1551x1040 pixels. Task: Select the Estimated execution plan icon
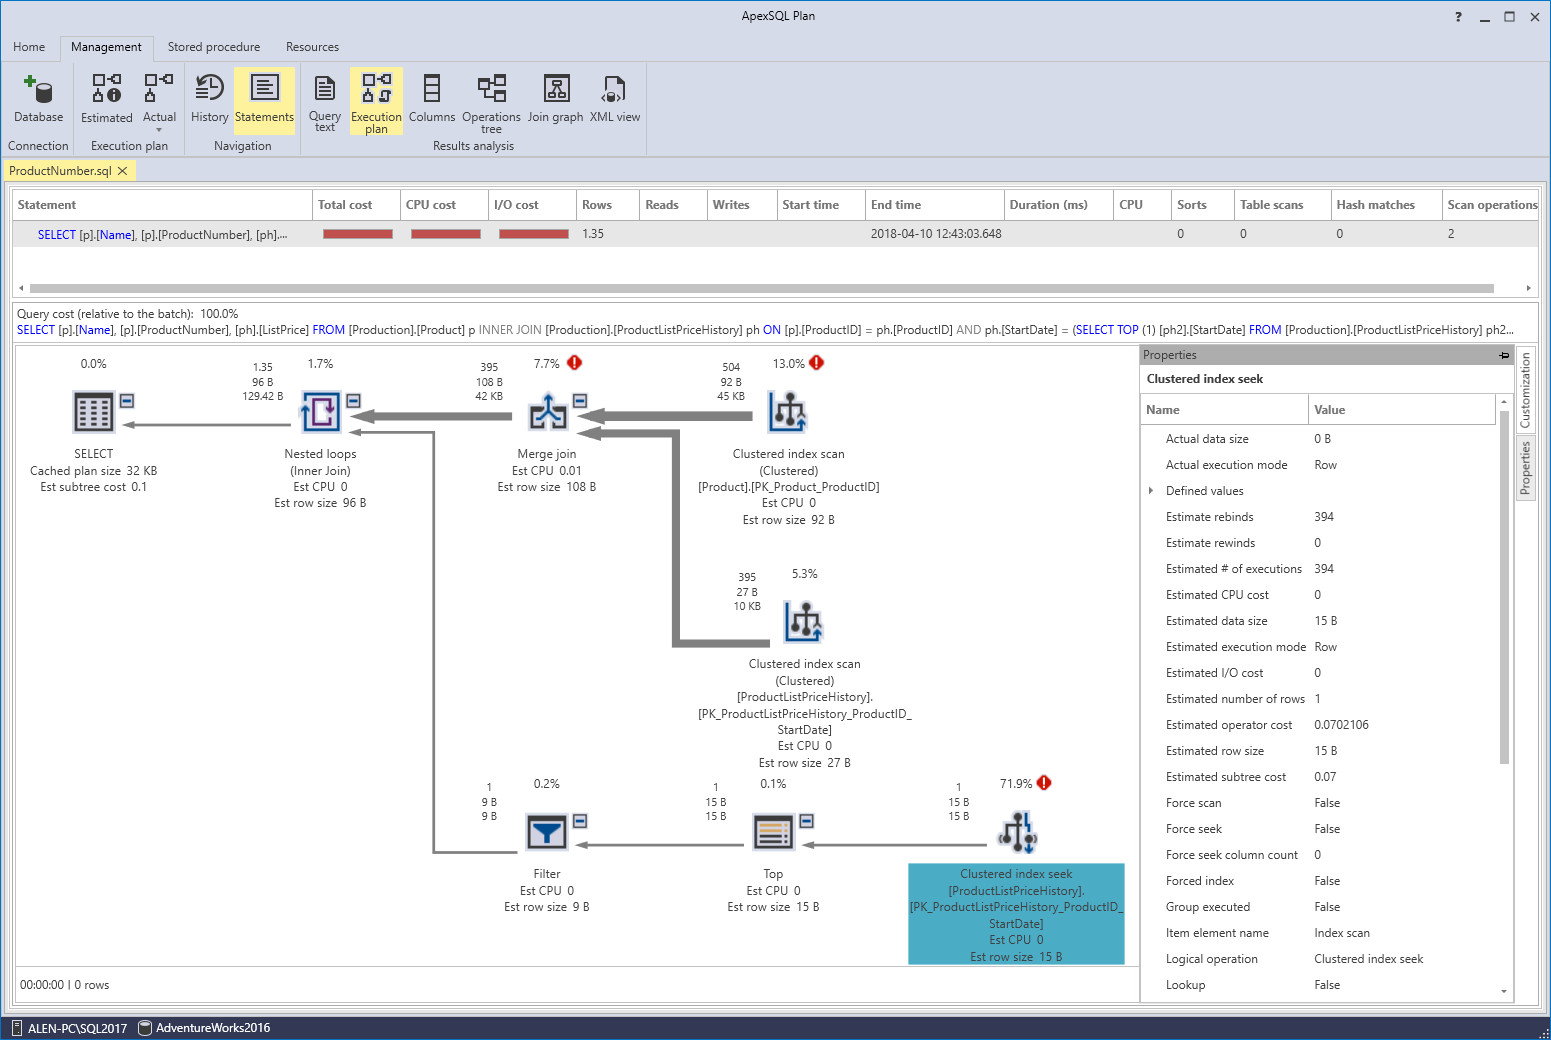(x=106, y=88)
